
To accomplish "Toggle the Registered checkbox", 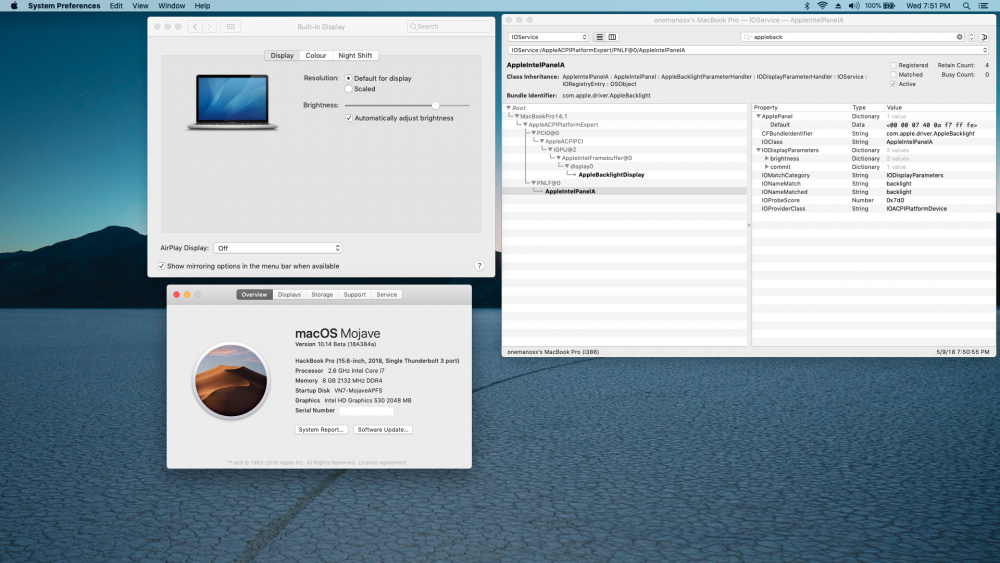I will tap(893, 65).
